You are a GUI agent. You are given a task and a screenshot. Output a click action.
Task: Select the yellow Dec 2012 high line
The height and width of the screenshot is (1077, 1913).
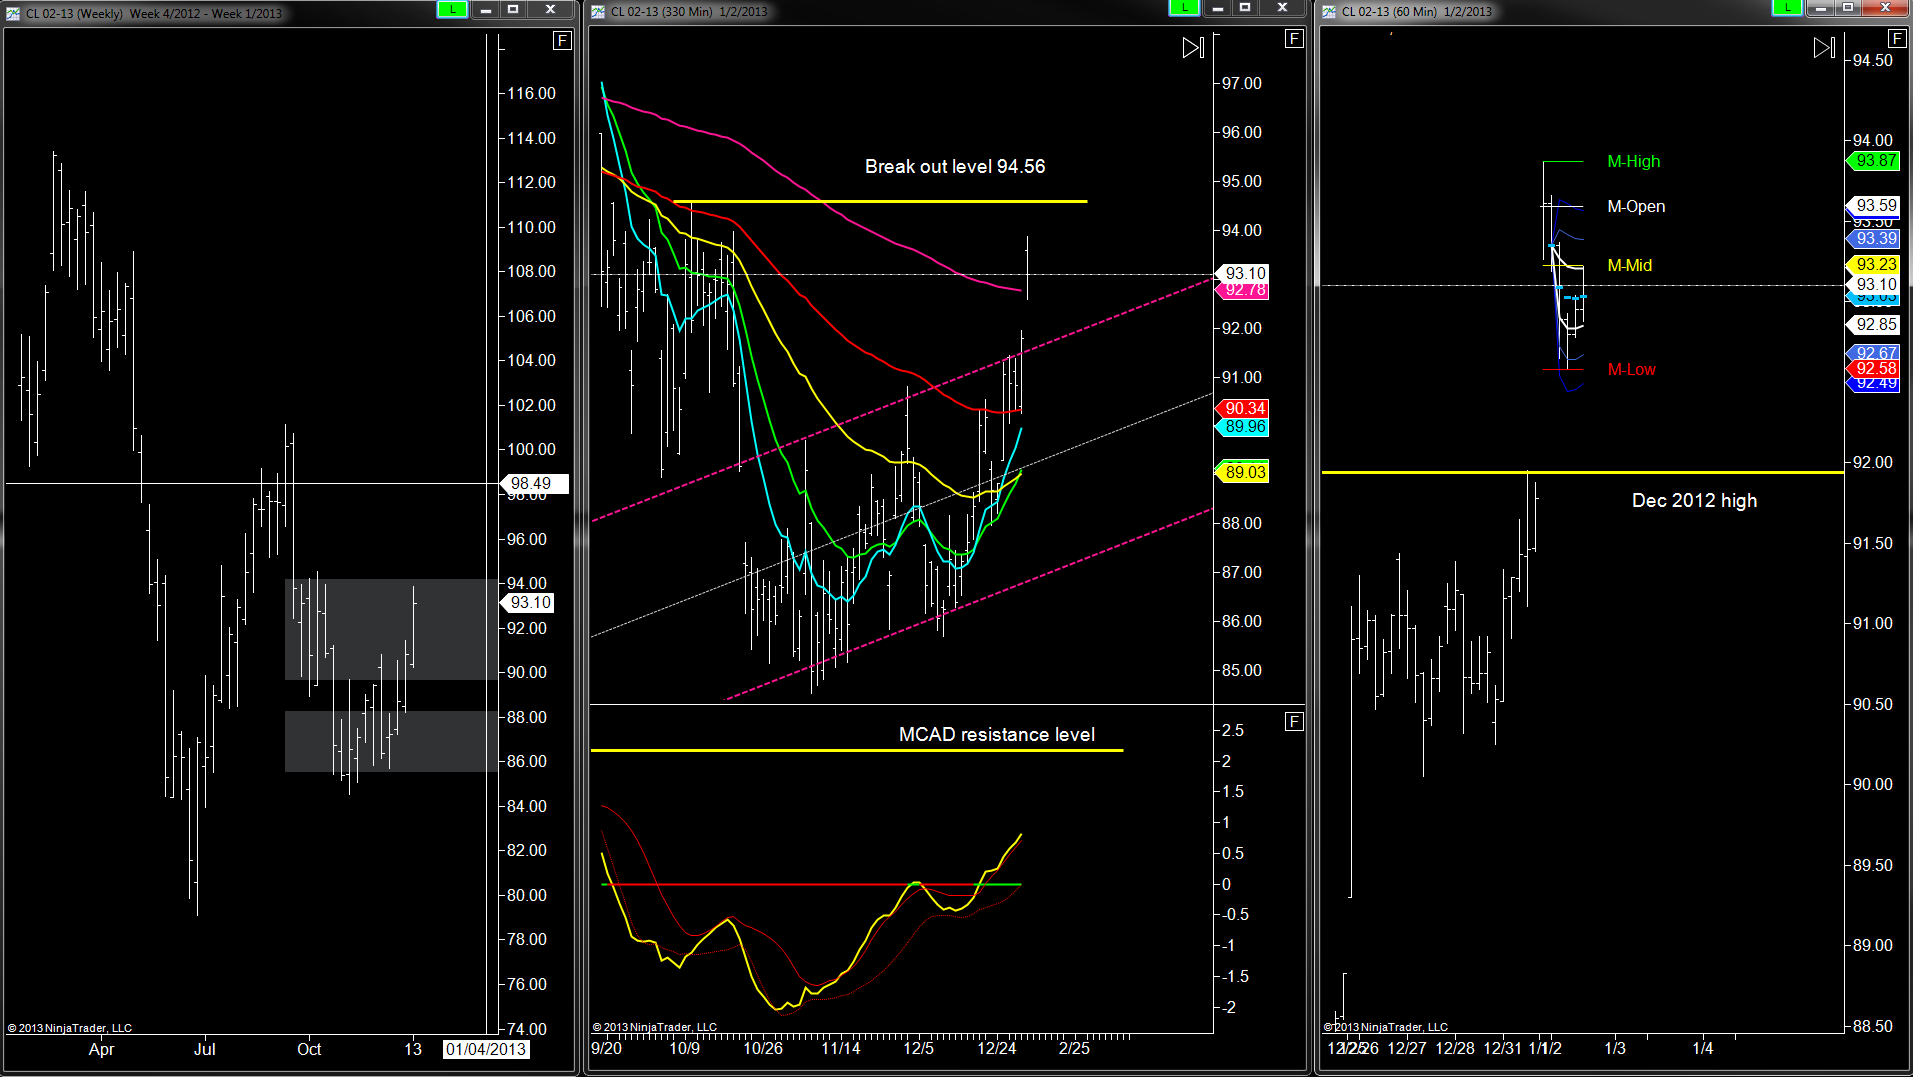tap(1582, 472)
